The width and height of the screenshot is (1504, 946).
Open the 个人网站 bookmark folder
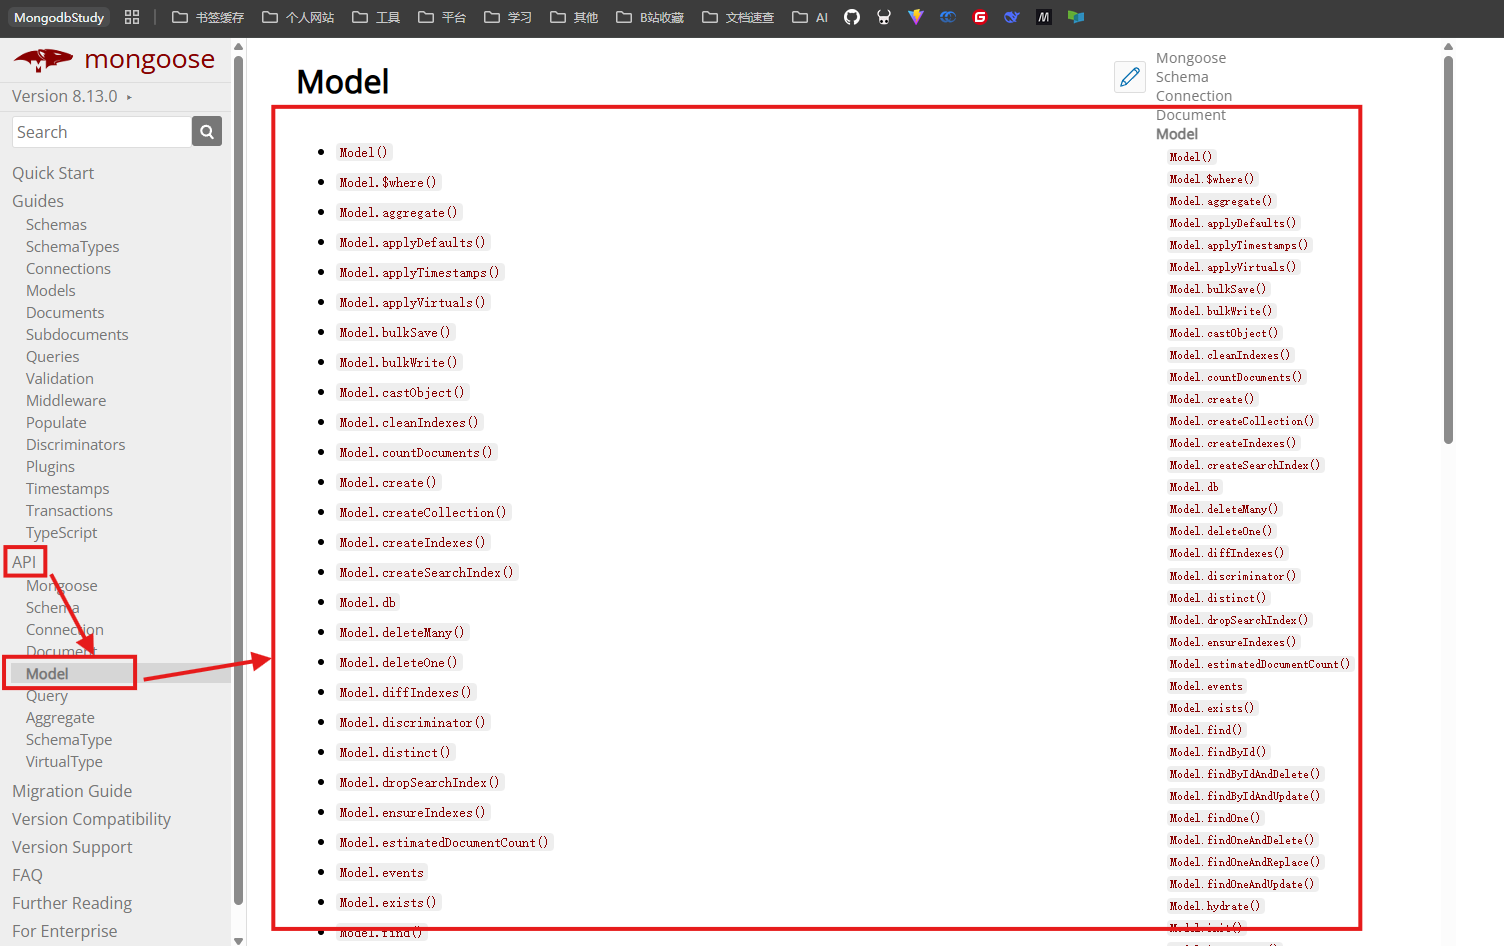[298, 17]
